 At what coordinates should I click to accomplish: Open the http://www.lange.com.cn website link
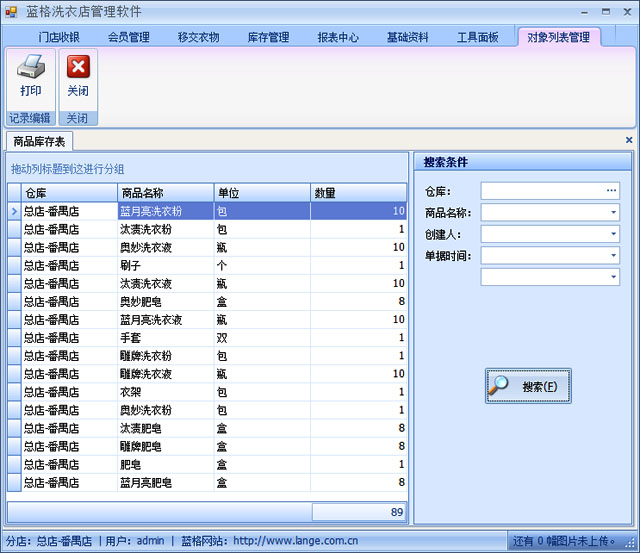click(x=296, y=541)
